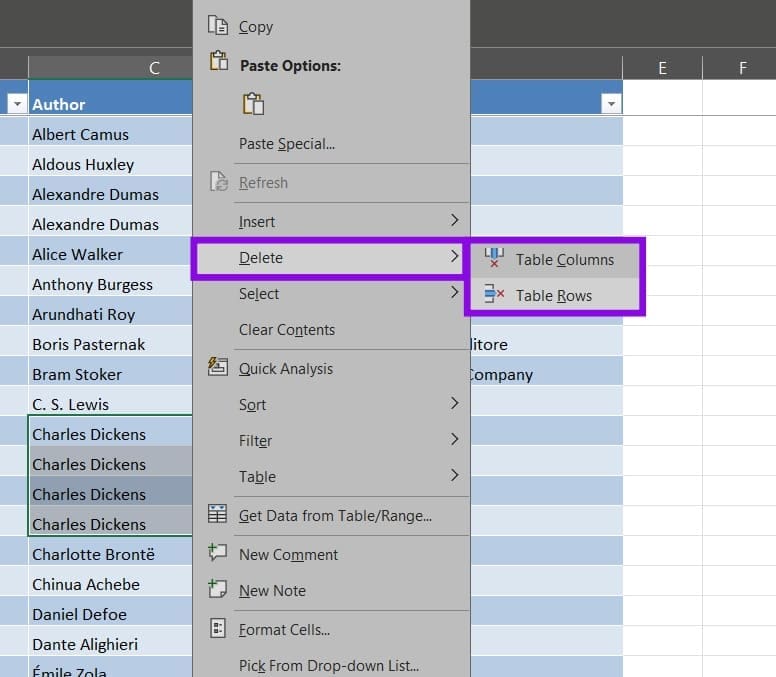Select the Émile Zola cell

110,667
